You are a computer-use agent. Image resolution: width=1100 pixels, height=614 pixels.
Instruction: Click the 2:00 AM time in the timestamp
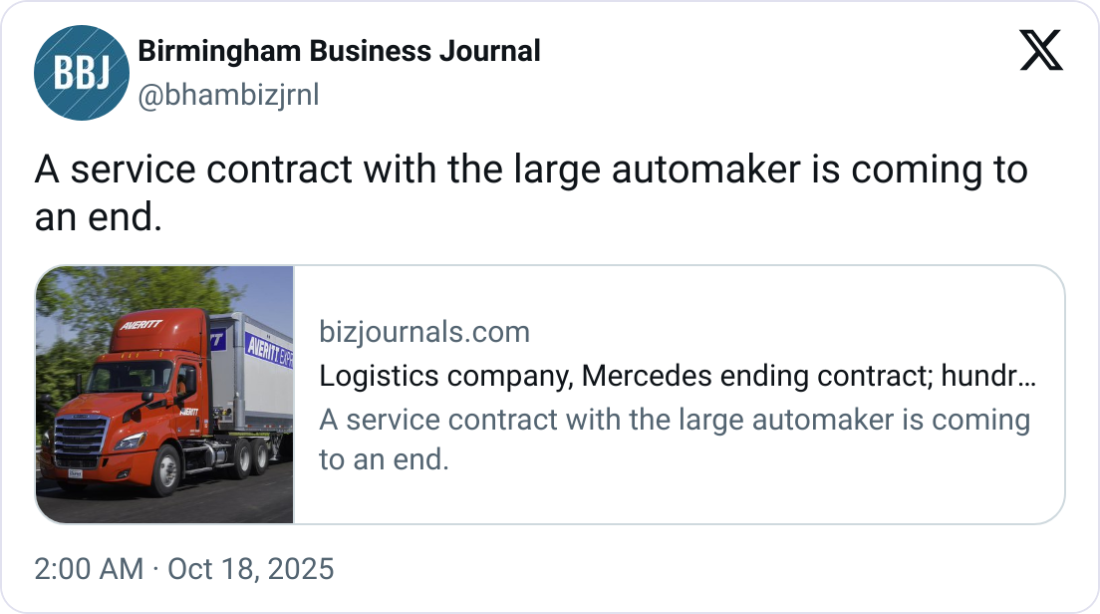89,569
